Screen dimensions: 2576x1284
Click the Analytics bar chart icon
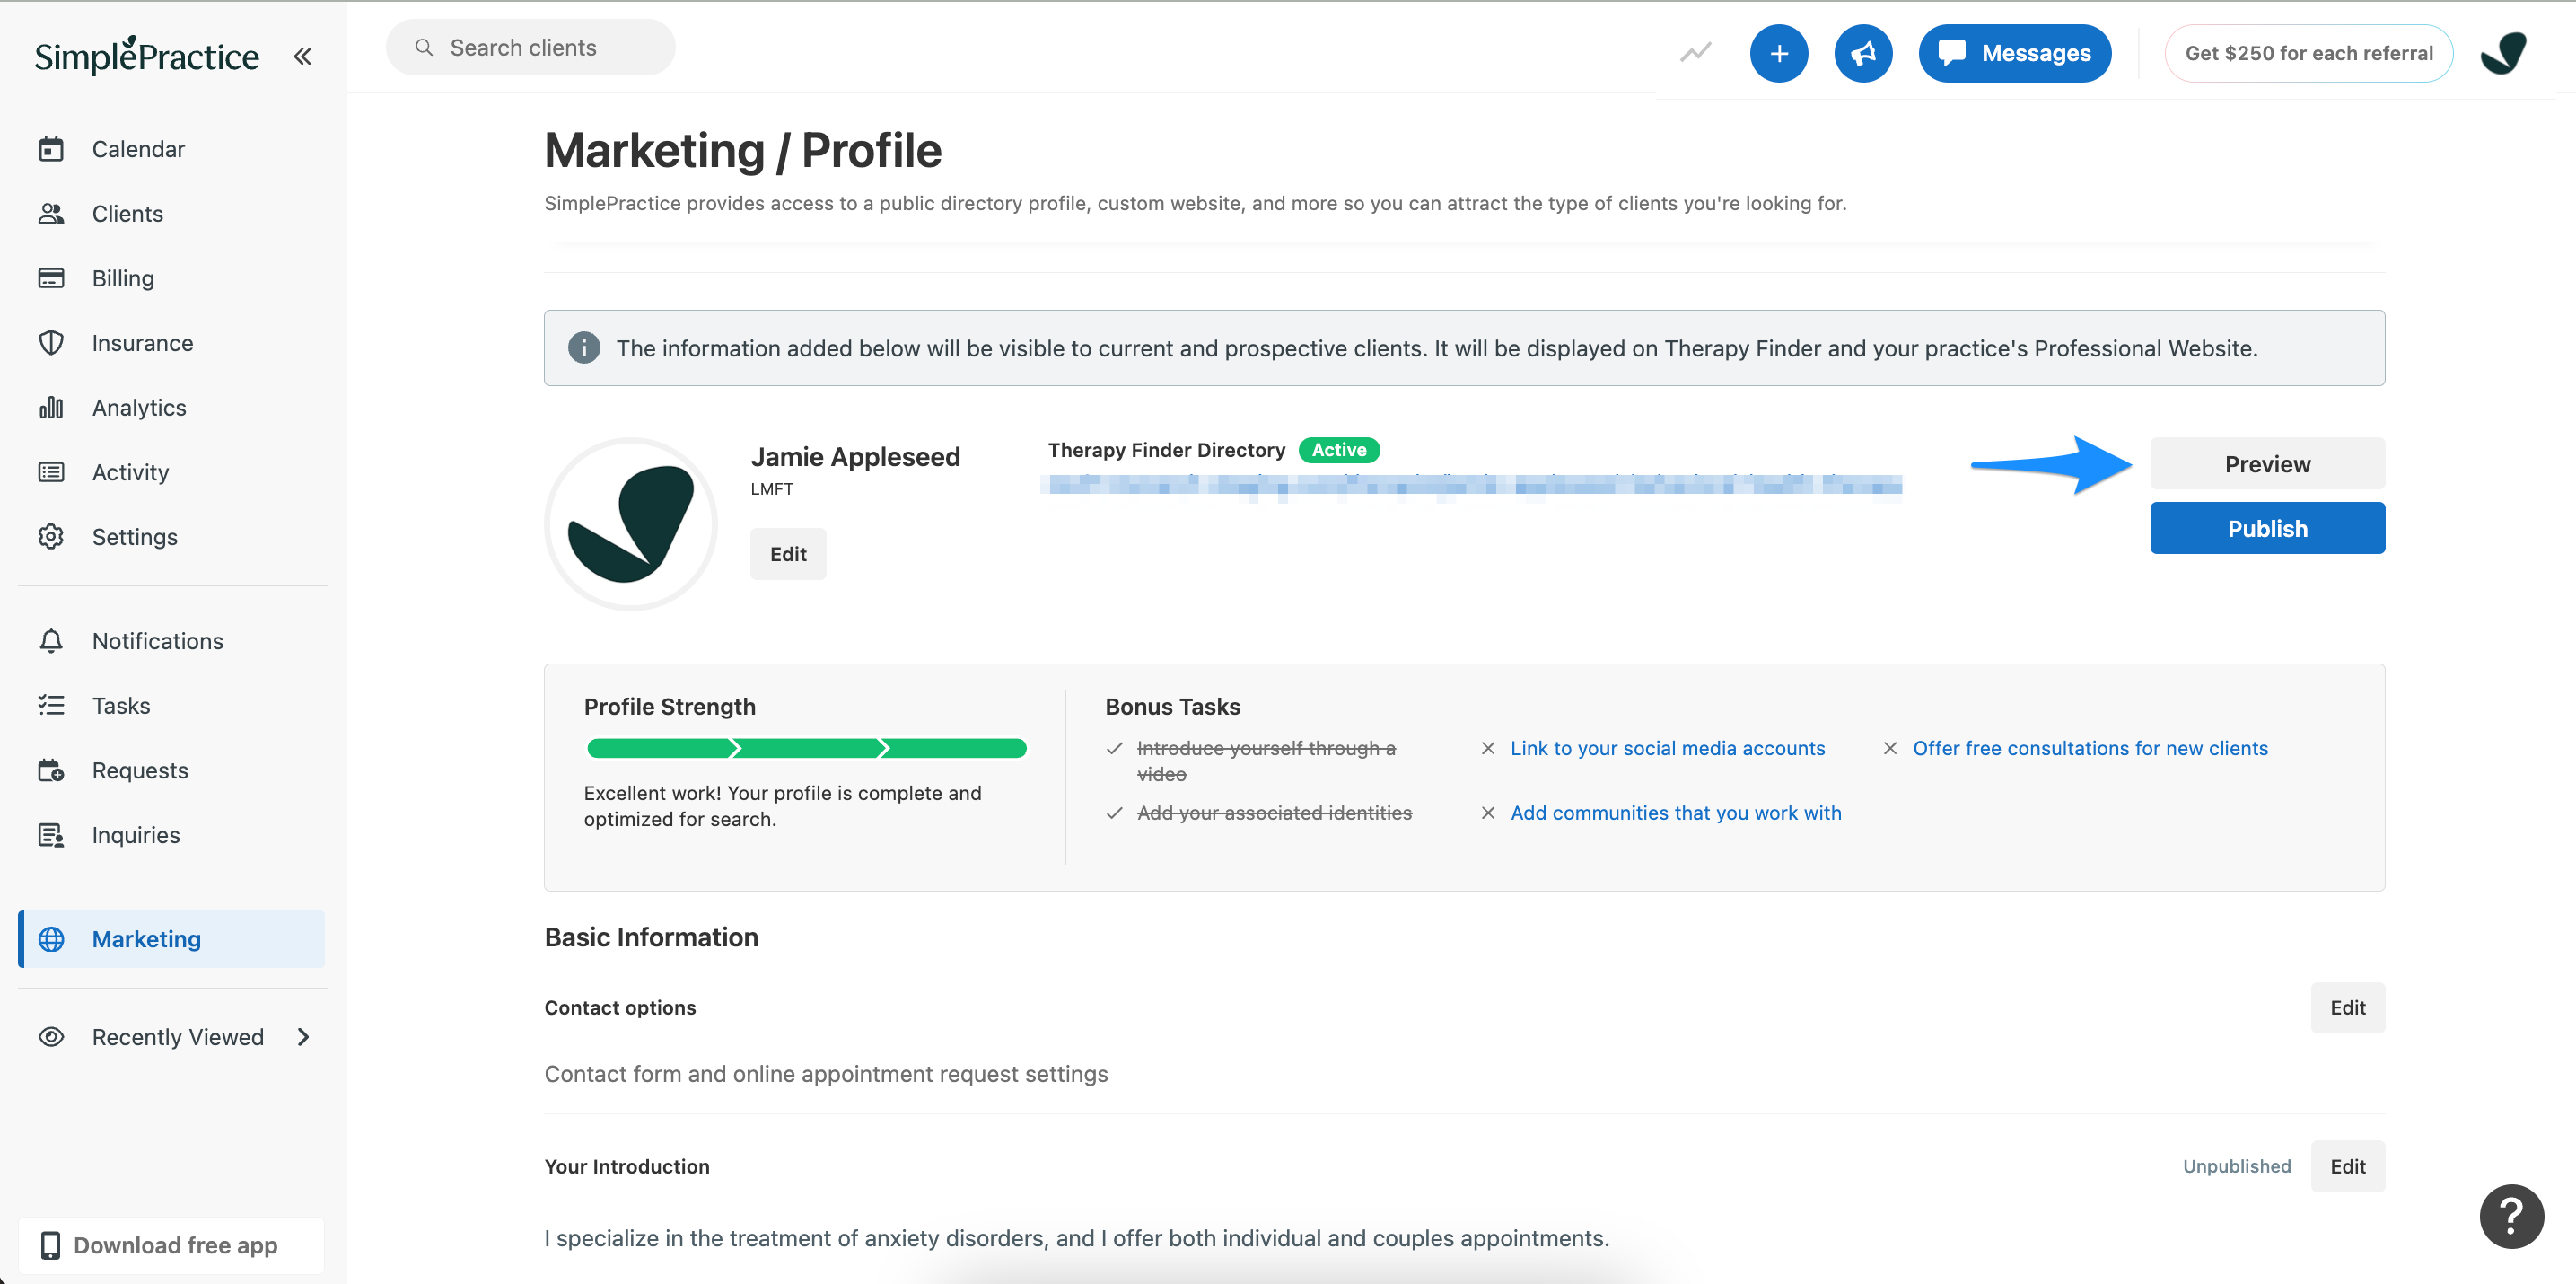tap(51, 407)
